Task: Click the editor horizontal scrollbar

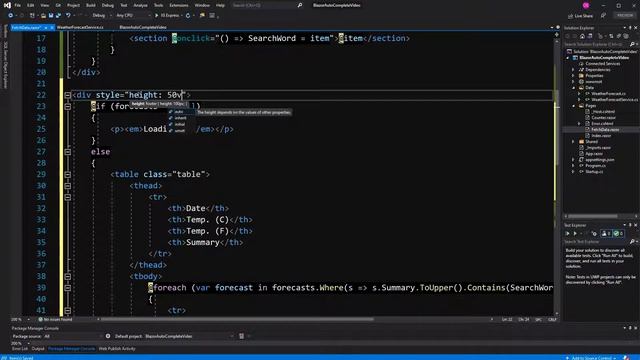Action: coord(237,320)
